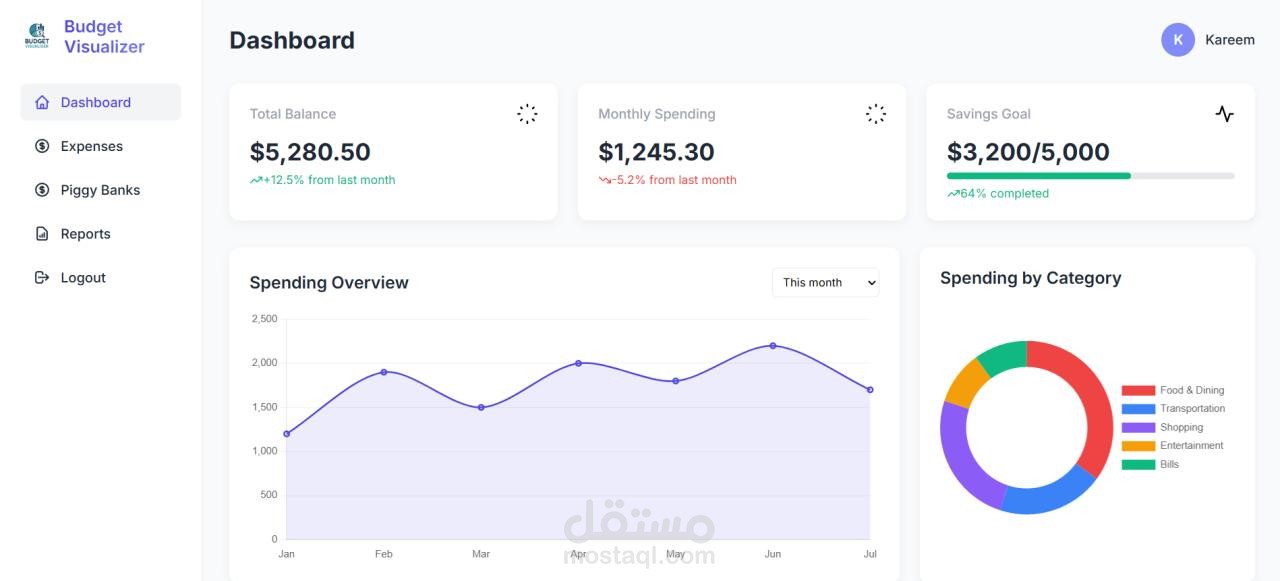Click the Budget Visualizer logo icon

point(37,36)
